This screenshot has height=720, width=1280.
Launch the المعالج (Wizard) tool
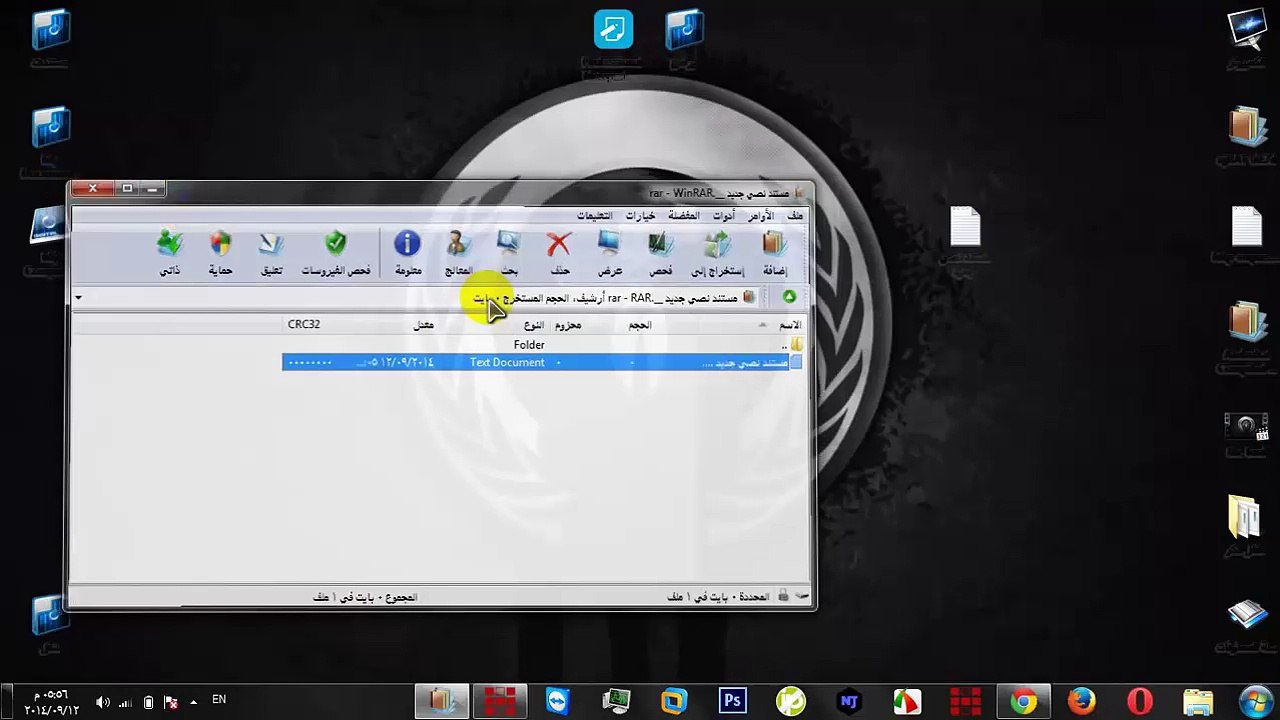[458, 253]
